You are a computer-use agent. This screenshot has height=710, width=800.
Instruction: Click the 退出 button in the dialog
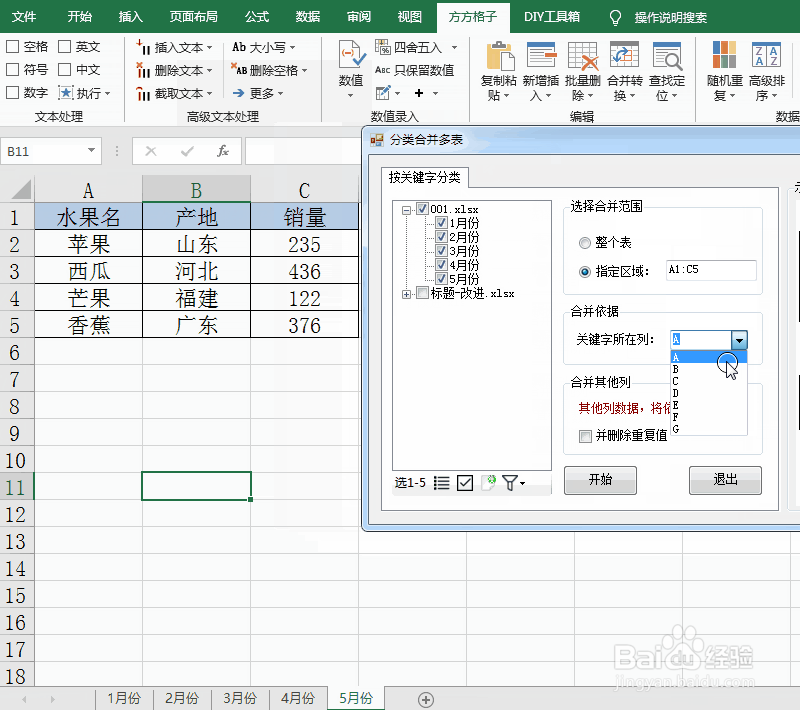[725, 480]
